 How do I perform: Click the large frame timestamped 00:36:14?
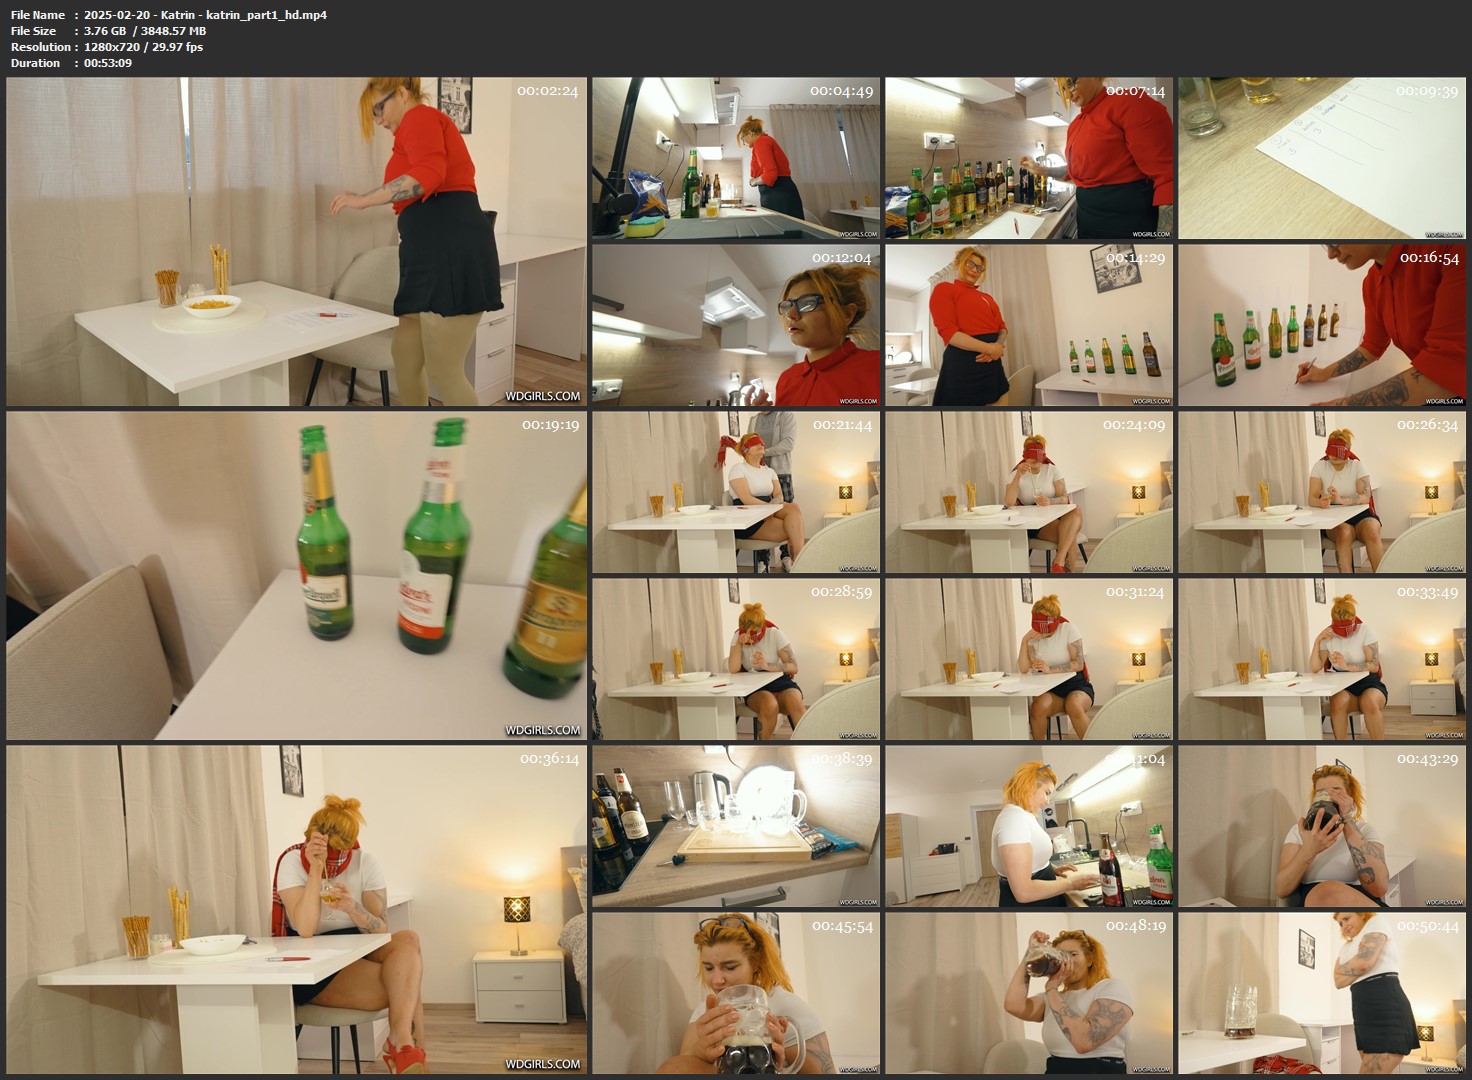point(296,909)
